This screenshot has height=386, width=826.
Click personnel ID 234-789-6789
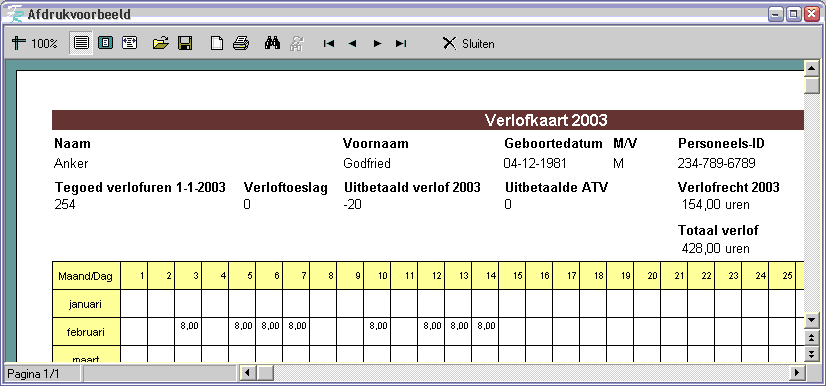pos(716,163)
